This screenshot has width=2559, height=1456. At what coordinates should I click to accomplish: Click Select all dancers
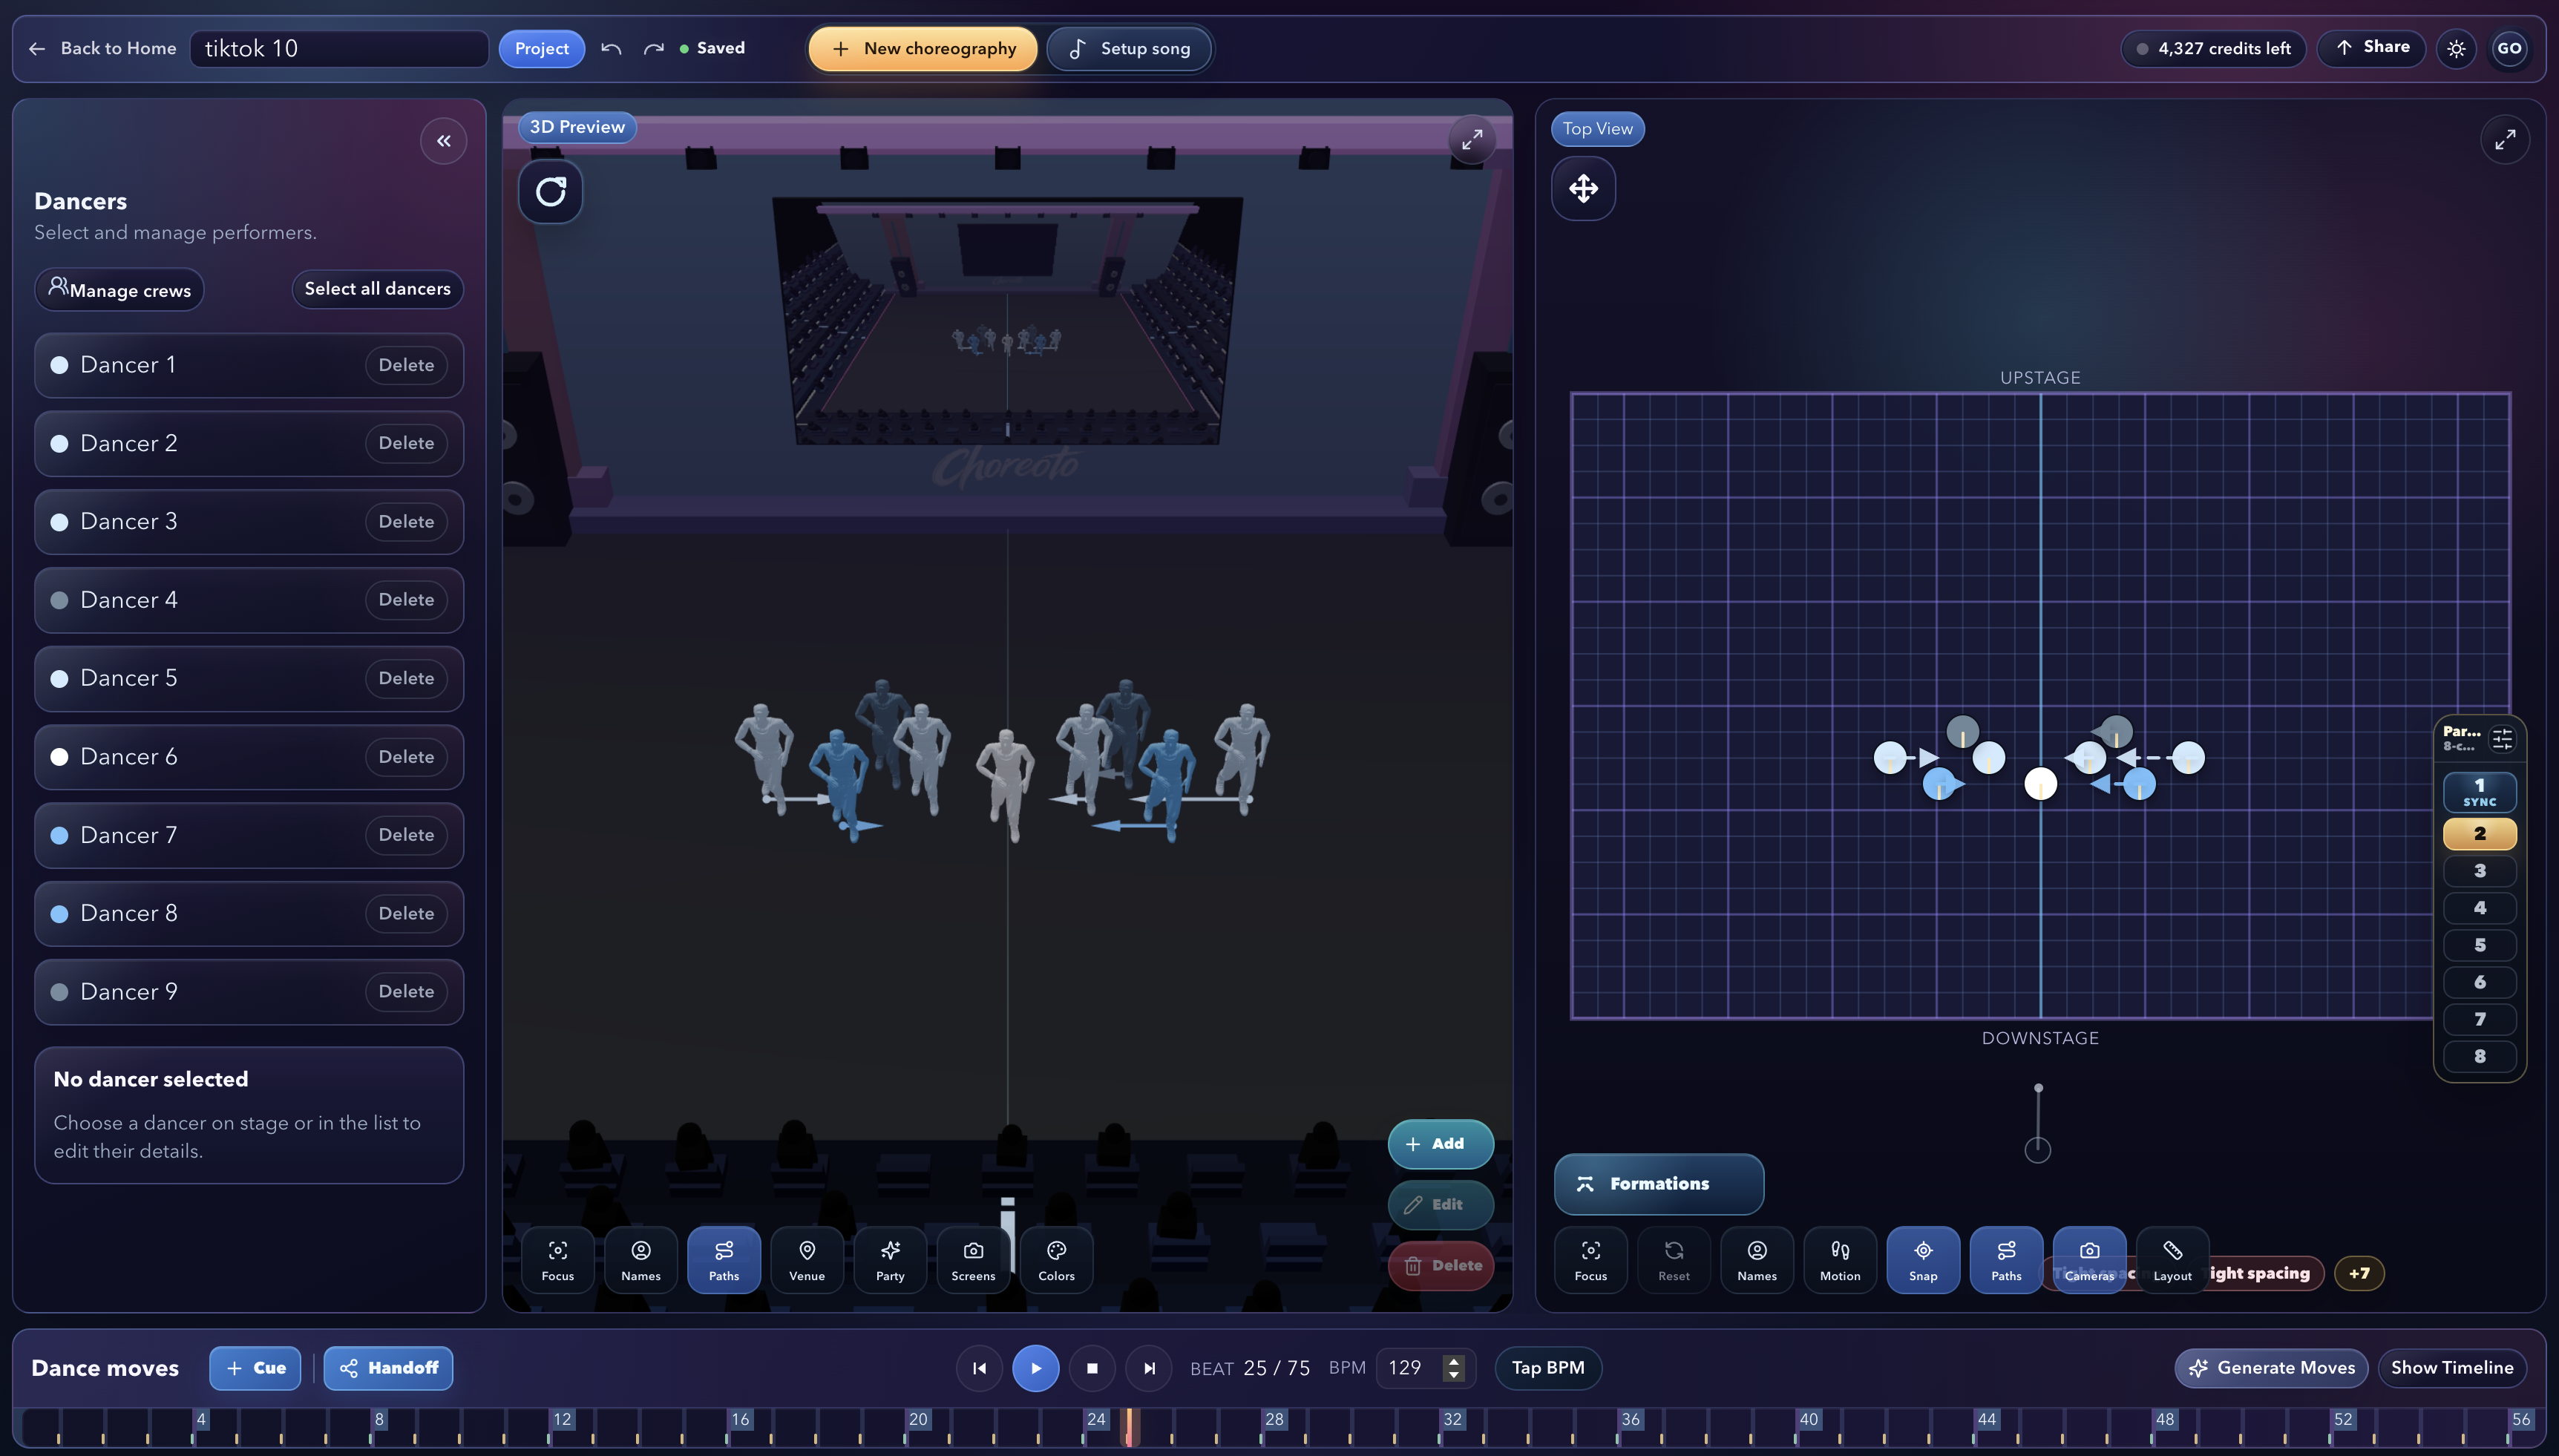pyautogui.click(x=377, y=288)
